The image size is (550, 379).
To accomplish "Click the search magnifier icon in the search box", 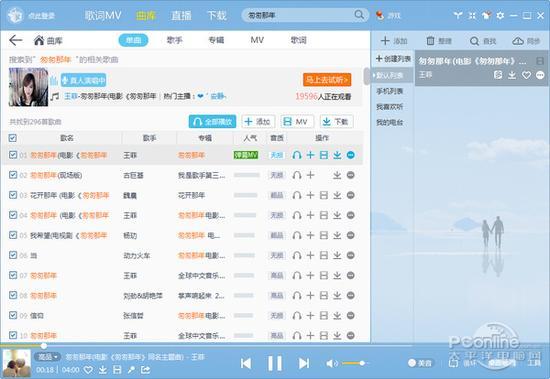I will (359, 15).
